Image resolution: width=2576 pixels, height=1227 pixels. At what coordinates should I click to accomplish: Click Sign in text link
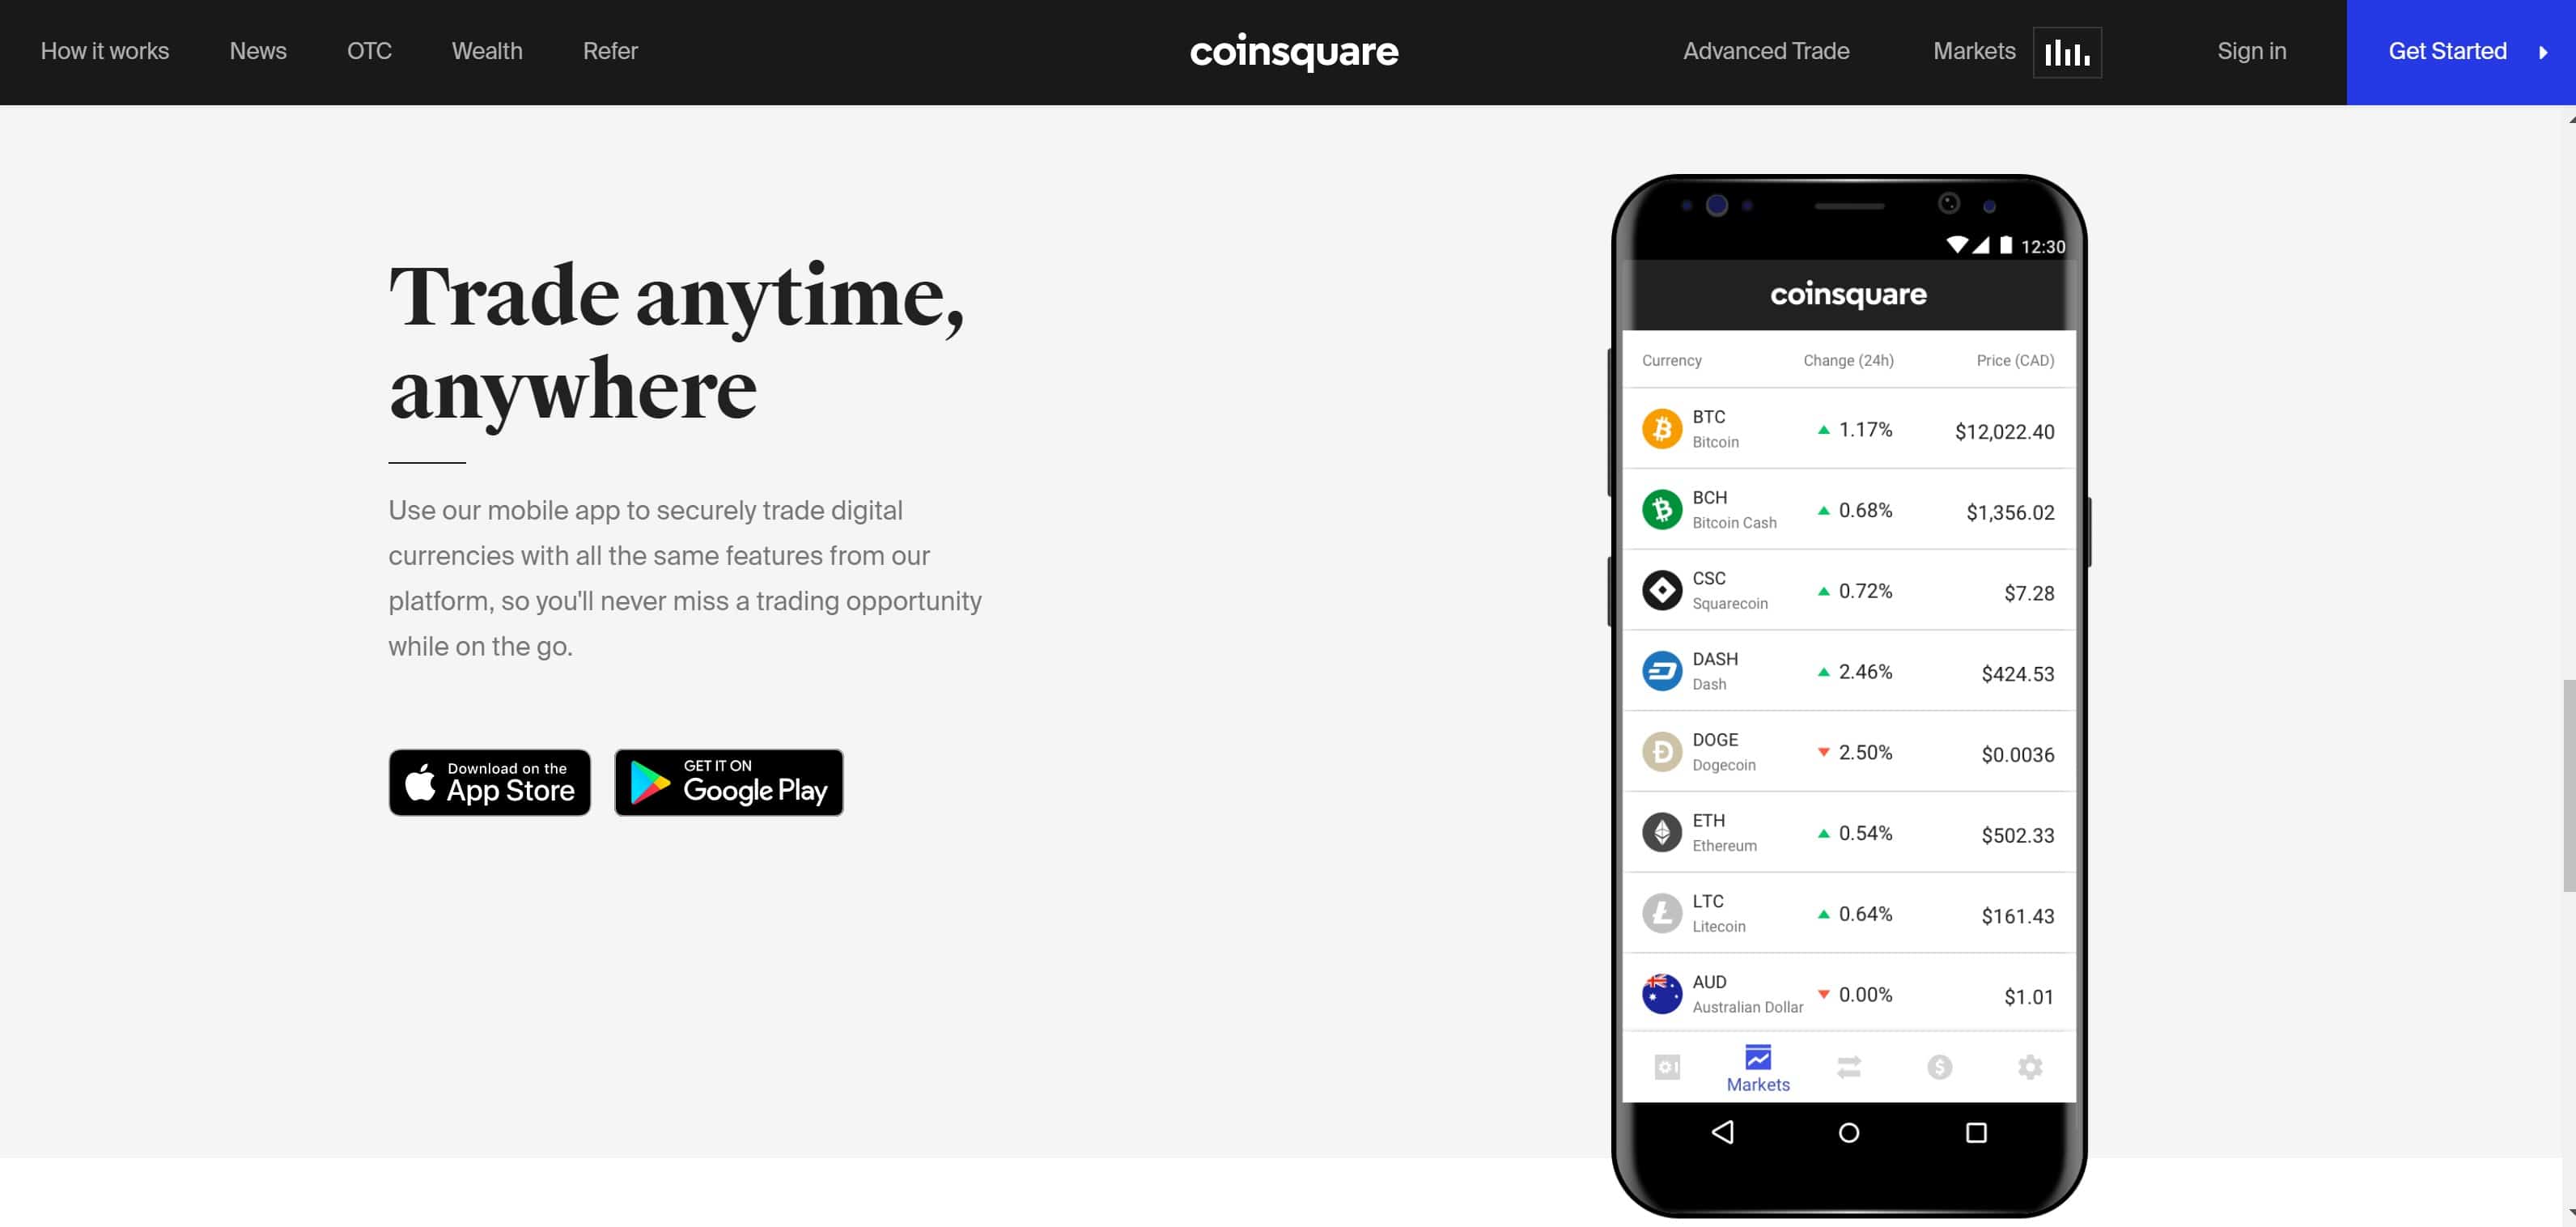tap(2251, 51)
